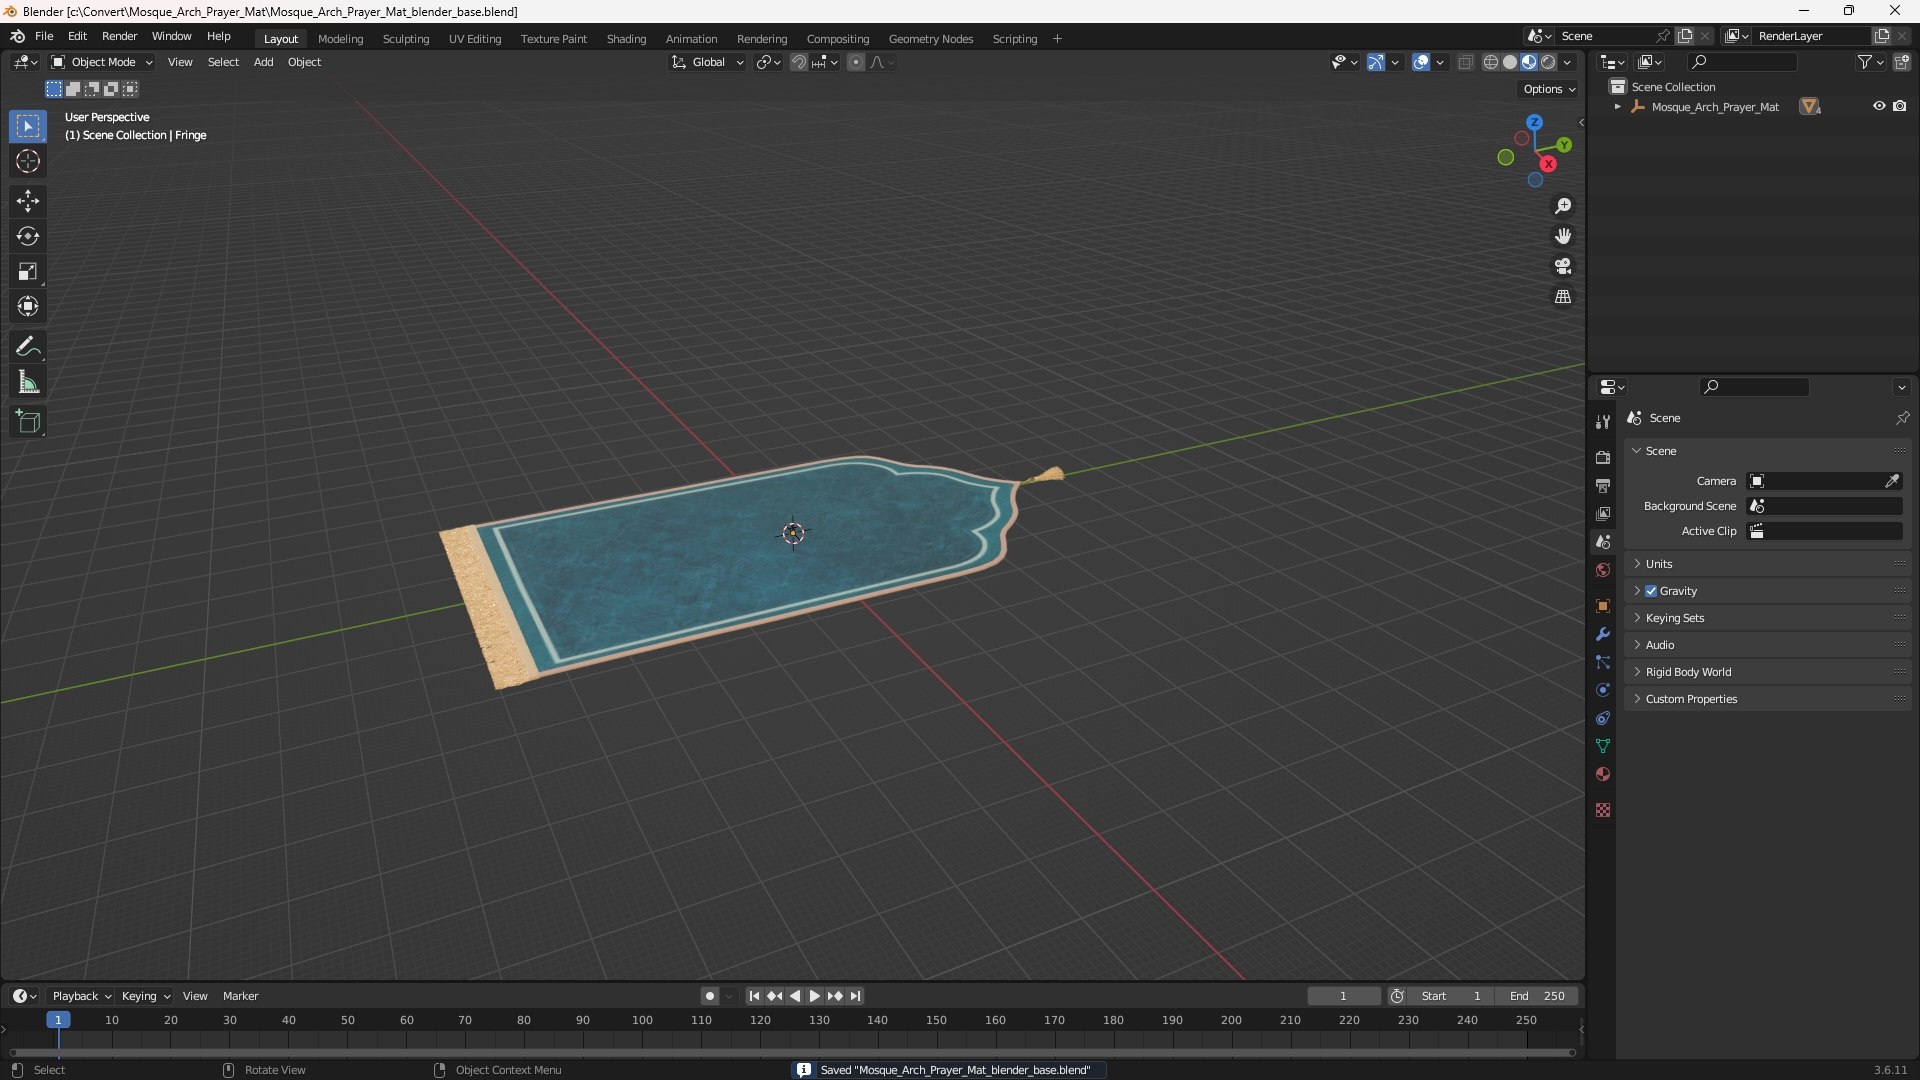Screen dimensions: 1920x1080
Task: Open the Modifiers wrench properties tab
Action: click(x=1603, y=634)
